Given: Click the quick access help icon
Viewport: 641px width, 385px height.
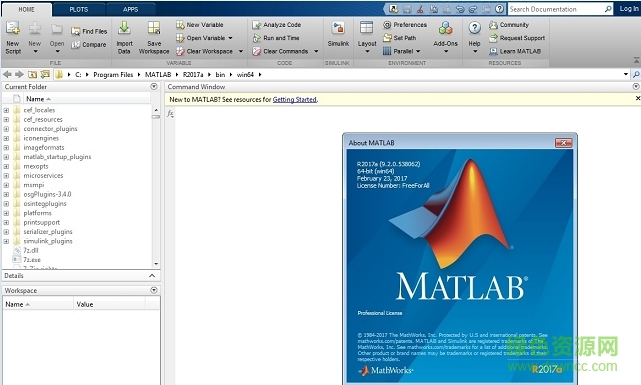Looking at the screenshot, I should (500, 9).
